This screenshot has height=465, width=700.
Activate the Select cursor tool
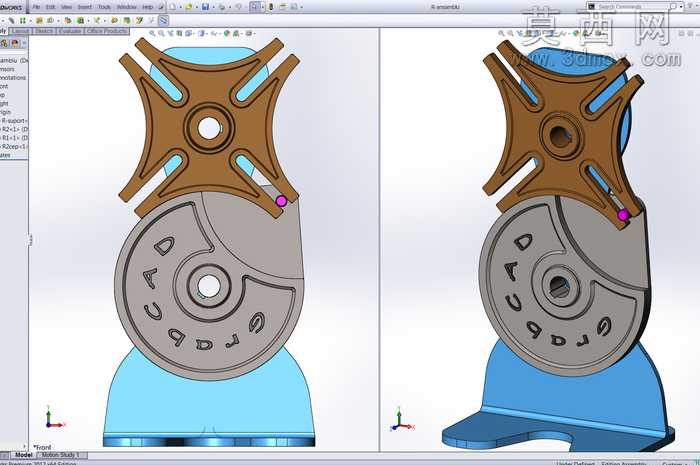coord(254,7)
